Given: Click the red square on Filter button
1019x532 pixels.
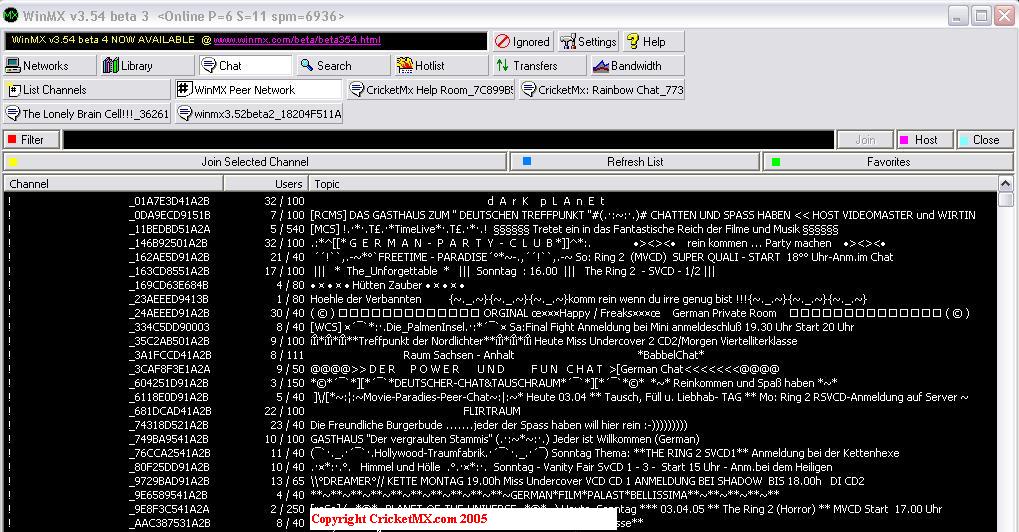Looking at the screenshot, I should click(12, 140).
